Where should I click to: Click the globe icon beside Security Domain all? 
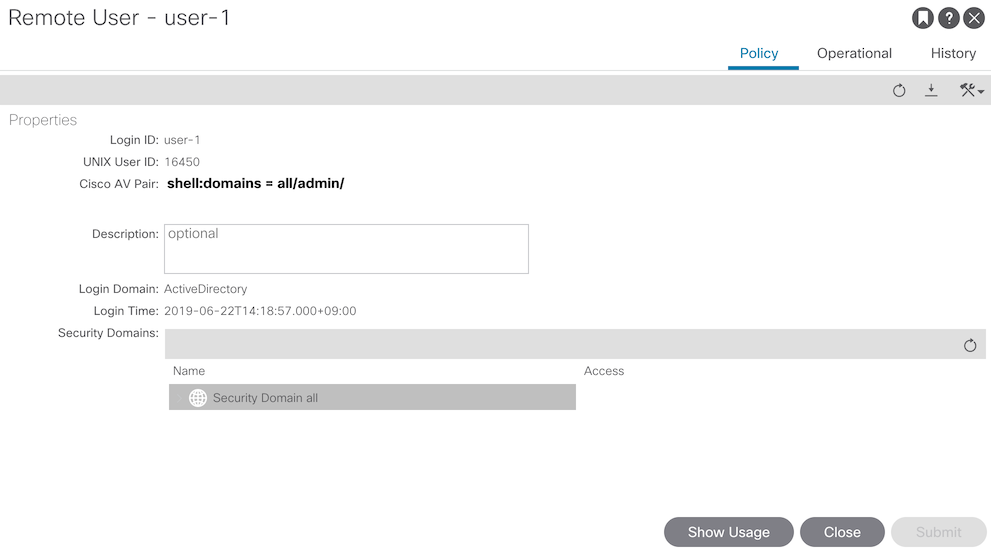198,398
